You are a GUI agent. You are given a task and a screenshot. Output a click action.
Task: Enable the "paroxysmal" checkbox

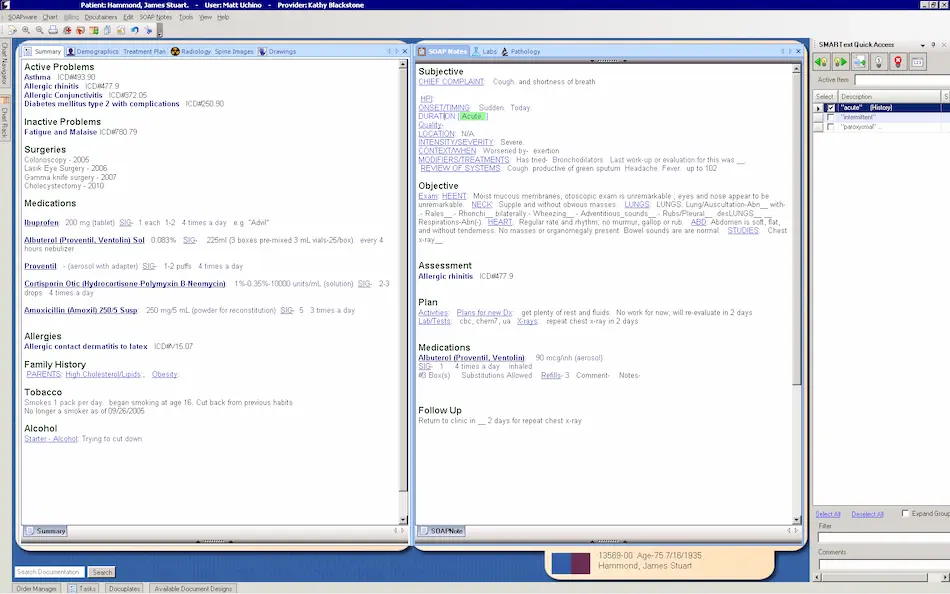pos(830,126)
